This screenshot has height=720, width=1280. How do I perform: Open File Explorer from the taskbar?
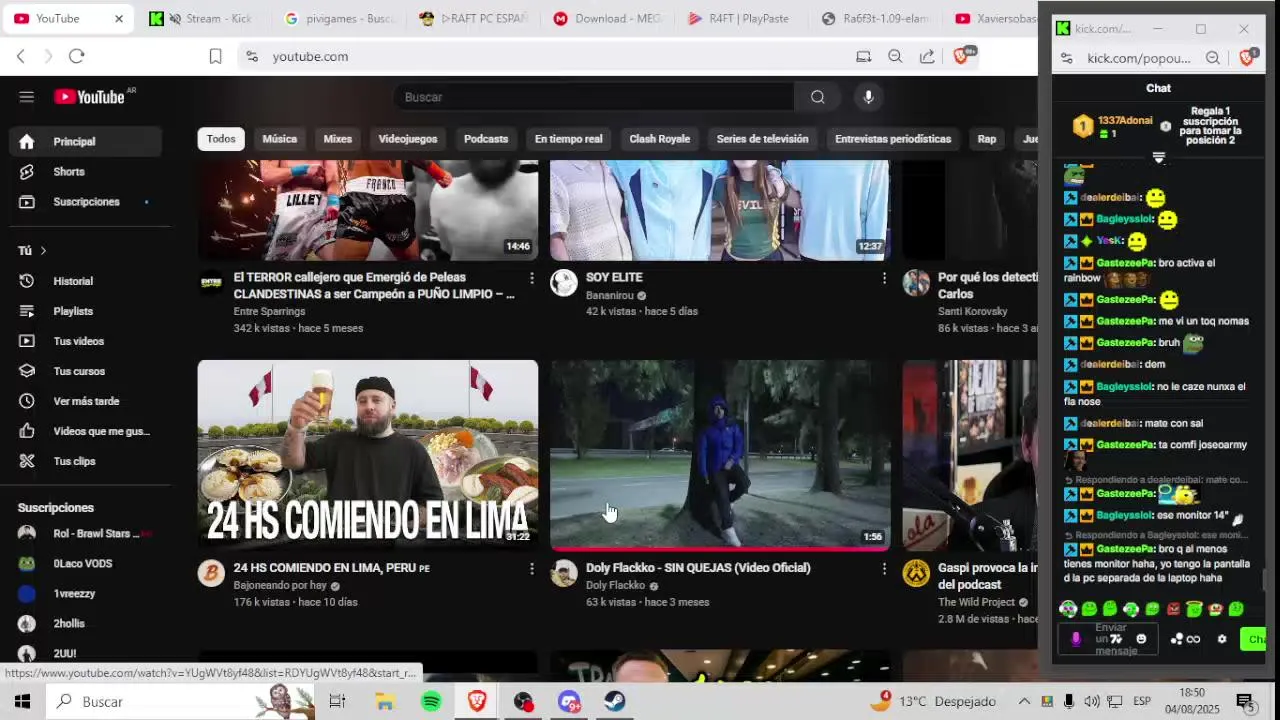pyautogui.click(x=385, y=702)
